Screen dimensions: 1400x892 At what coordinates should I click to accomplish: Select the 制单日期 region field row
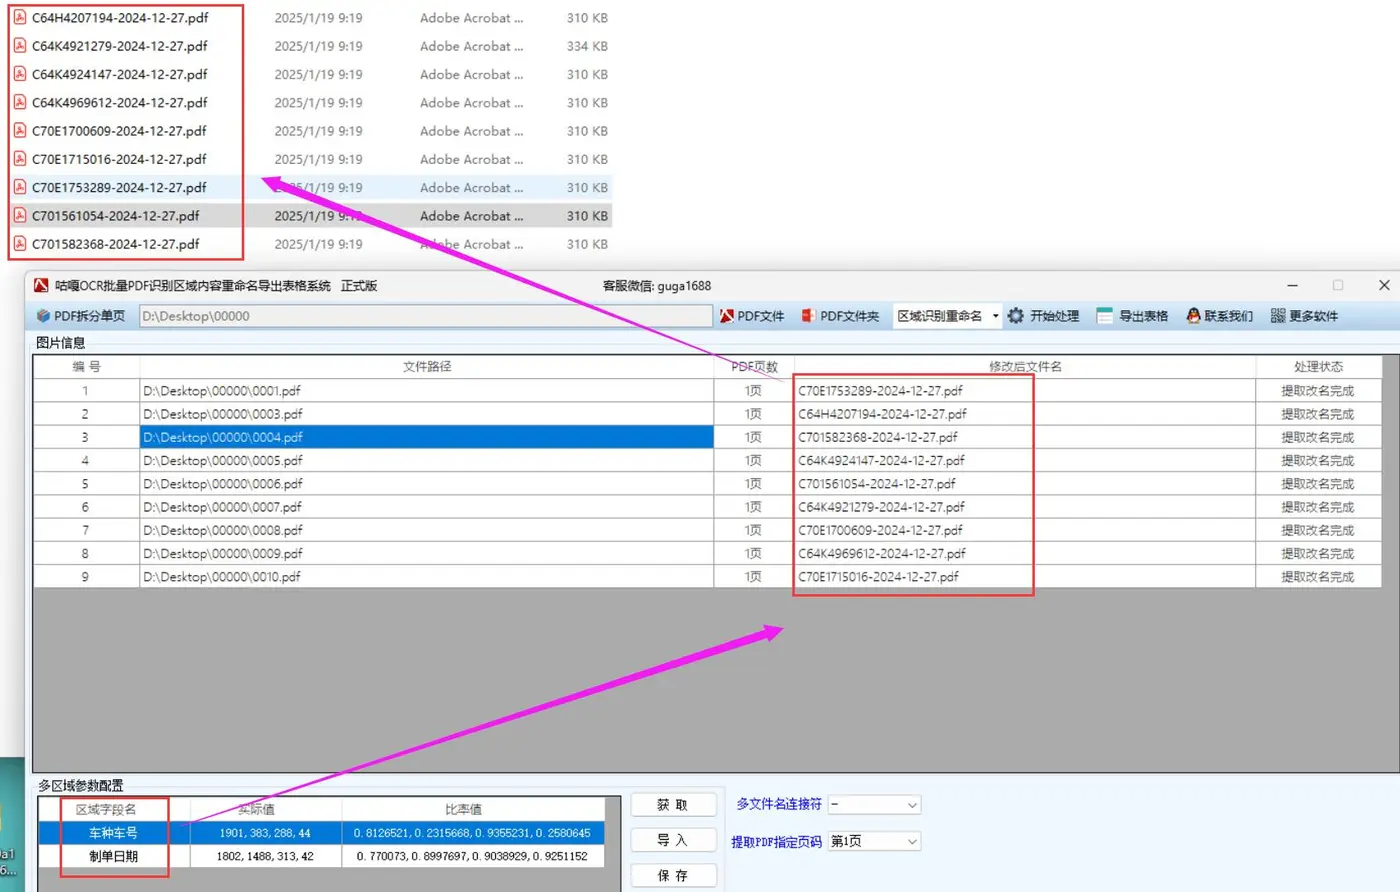[321, 856]
